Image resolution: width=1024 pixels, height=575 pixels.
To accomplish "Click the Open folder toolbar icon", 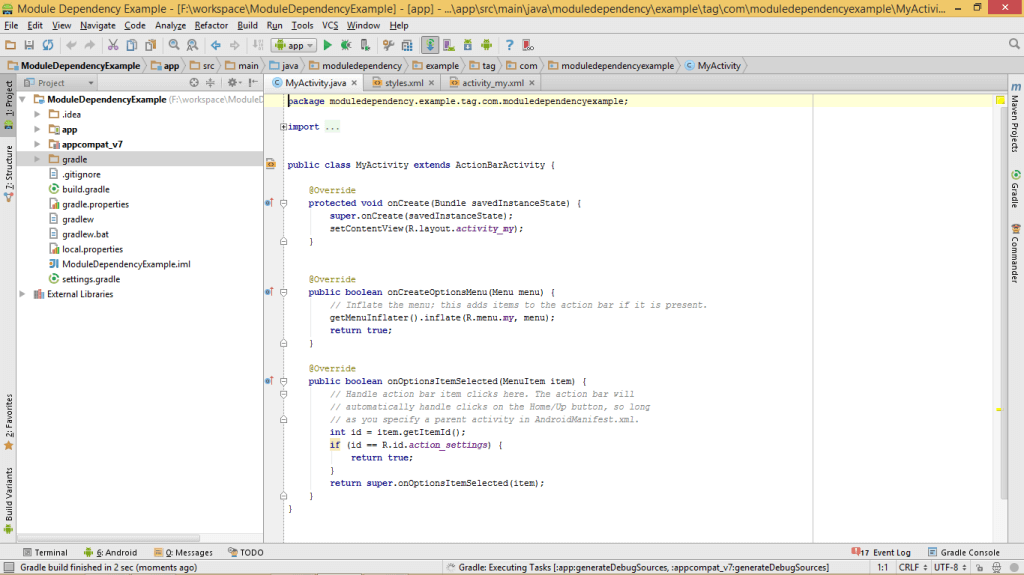I will coord(10,45).
